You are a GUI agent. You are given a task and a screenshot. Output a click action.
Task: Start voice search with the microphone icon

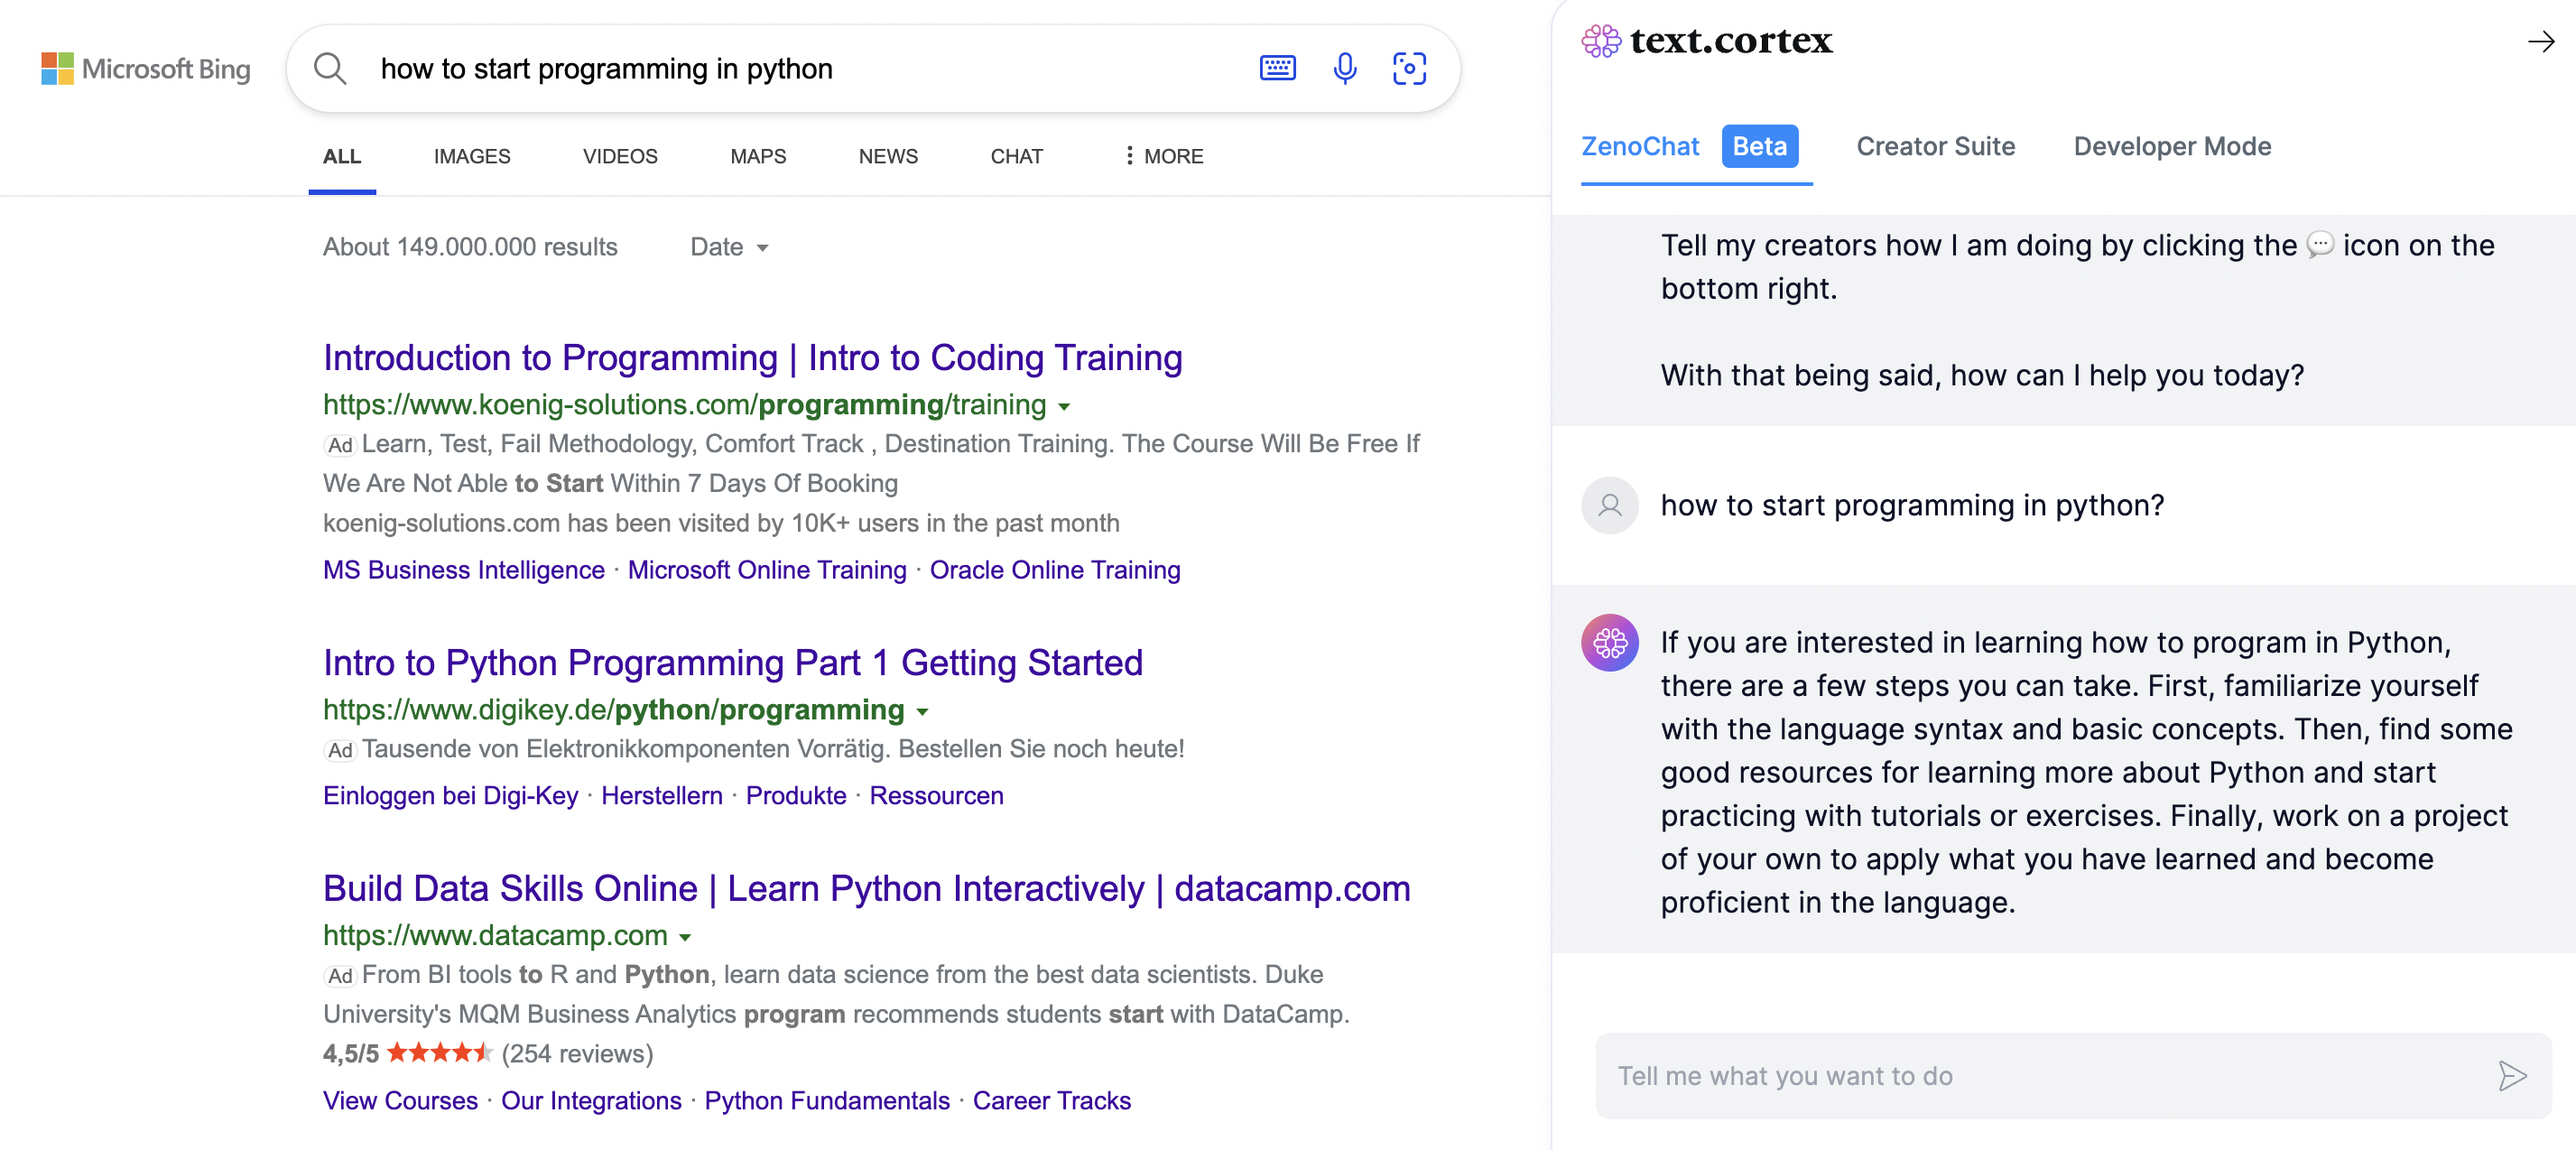[x=1345, y=68]
